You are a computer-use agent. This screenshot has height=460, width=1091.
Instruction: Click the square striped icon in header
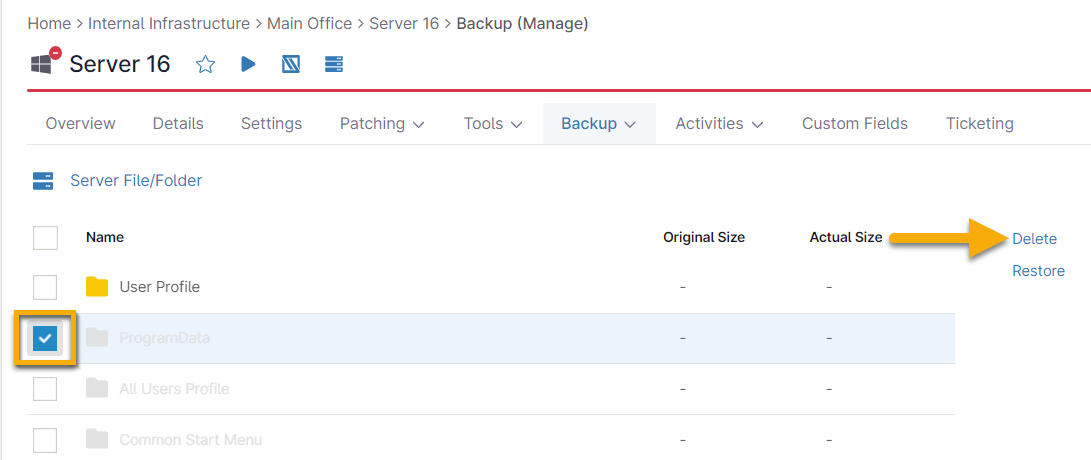coord(291,65)
